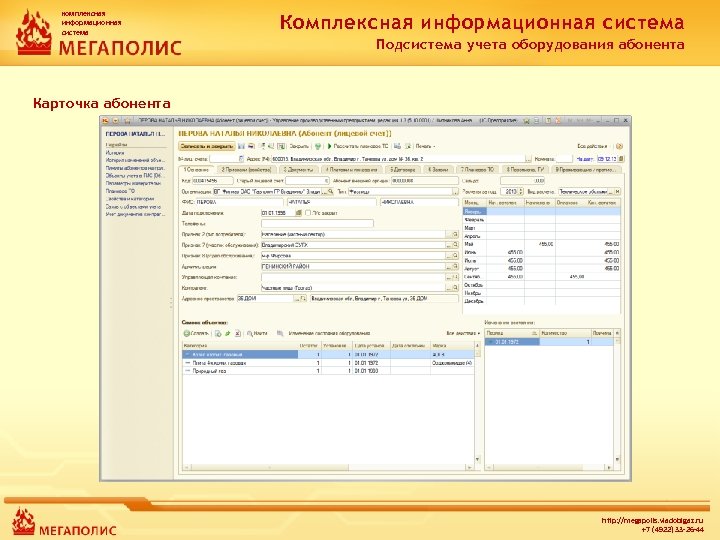Open the '7 Плановое ТО' tab
The height and width of the screenshot is (540, 720).
click(477, 169)
